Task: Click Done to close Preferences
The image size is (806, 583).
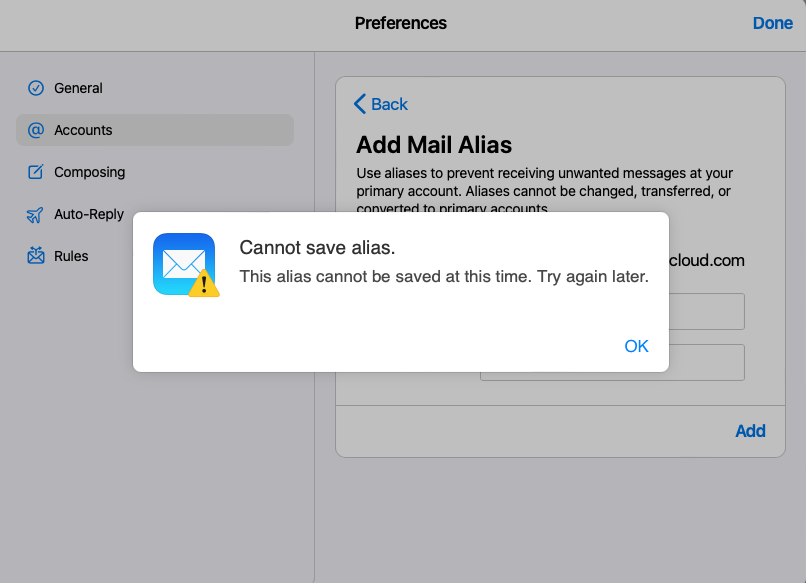Action: coord(773,23)
